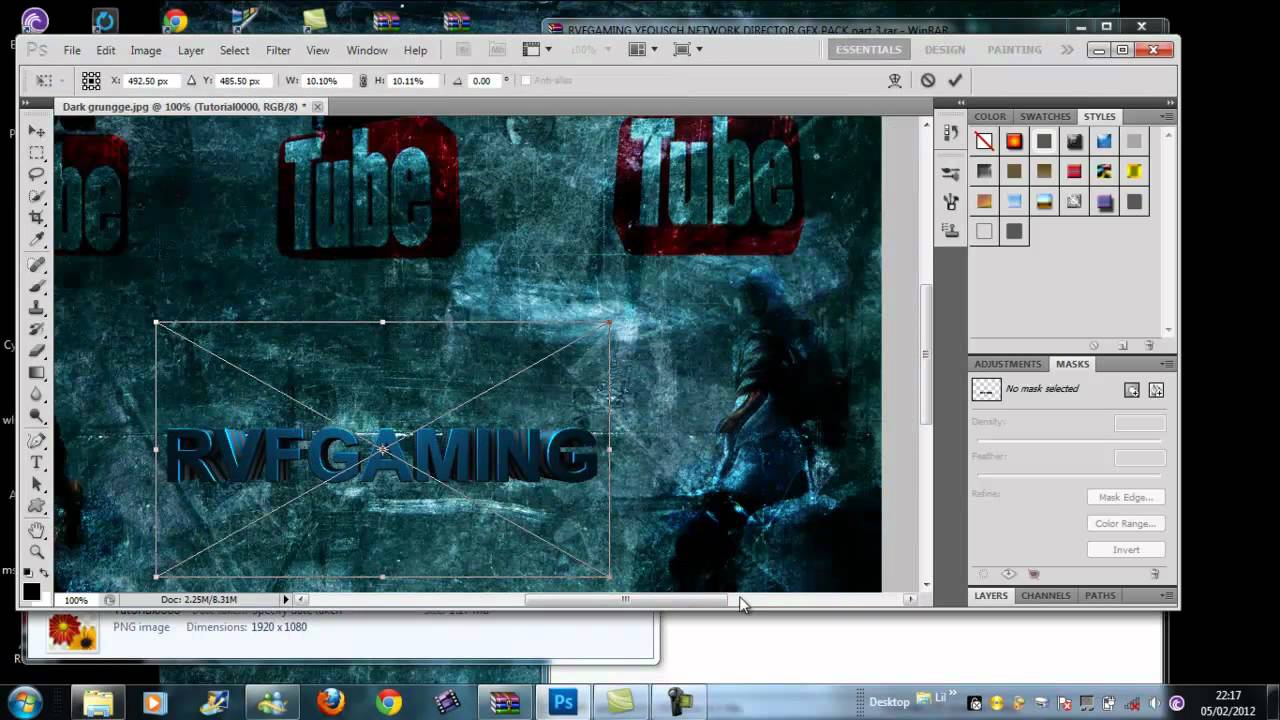The width and height of the screenshot is (1280, 720).
Task: Switch to the Channels tab
Action: pyautogui.click(x=1045, y=595)
